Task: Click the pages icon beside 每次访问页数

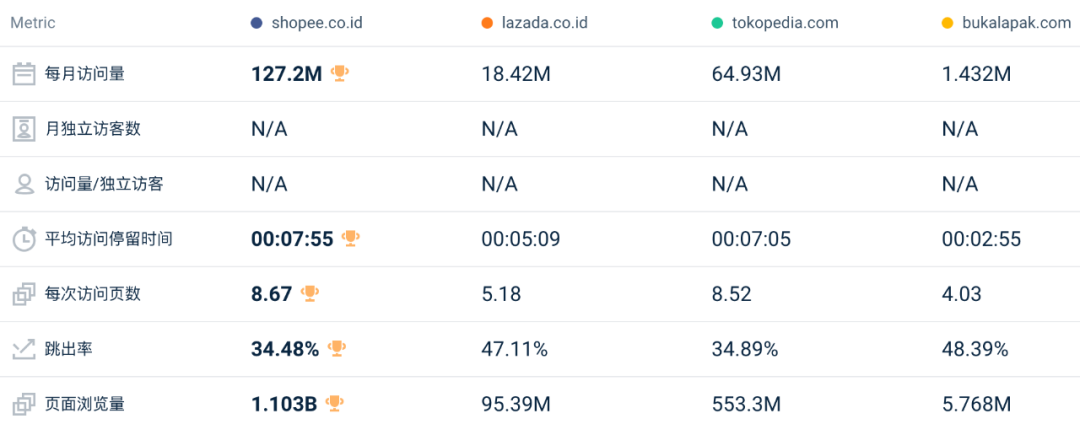Action: coord(24,294)
